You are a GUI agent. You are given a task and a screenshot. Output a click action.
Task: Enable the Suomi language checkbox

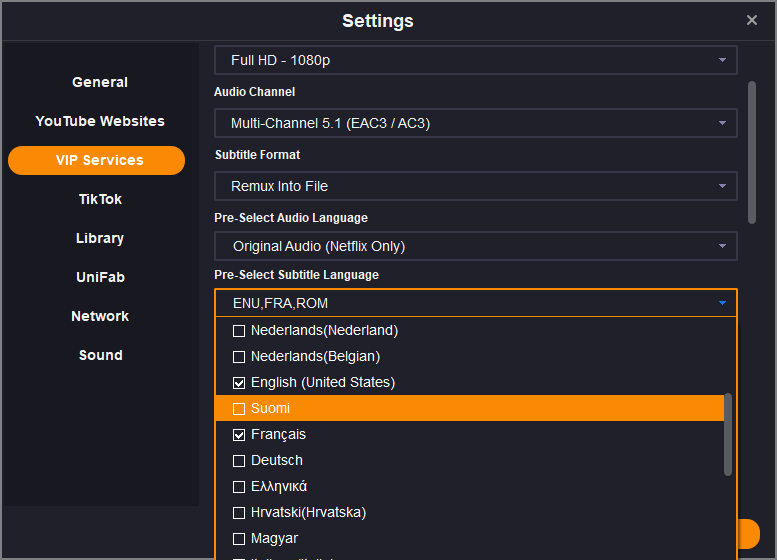[239, 408]
